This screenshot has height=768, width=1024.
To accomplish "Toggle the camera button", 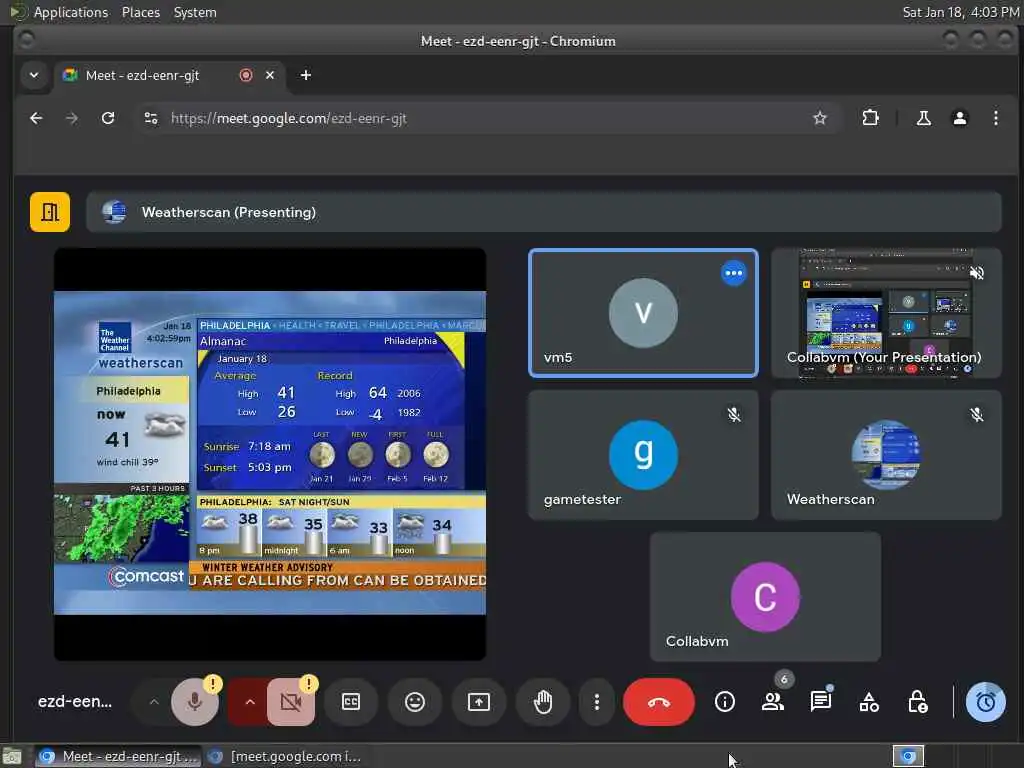I will tap(291, 702).
